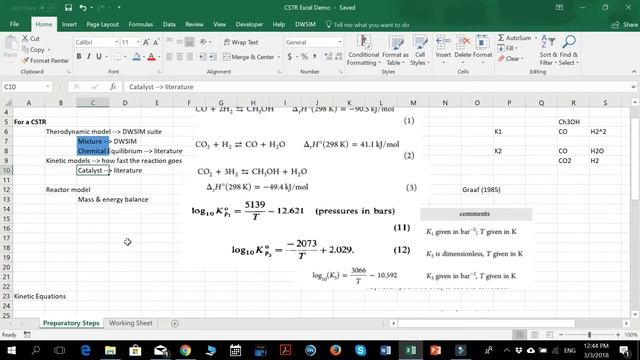Click AutoSum sigma button
640x360 pixels.
pos(514,38)
